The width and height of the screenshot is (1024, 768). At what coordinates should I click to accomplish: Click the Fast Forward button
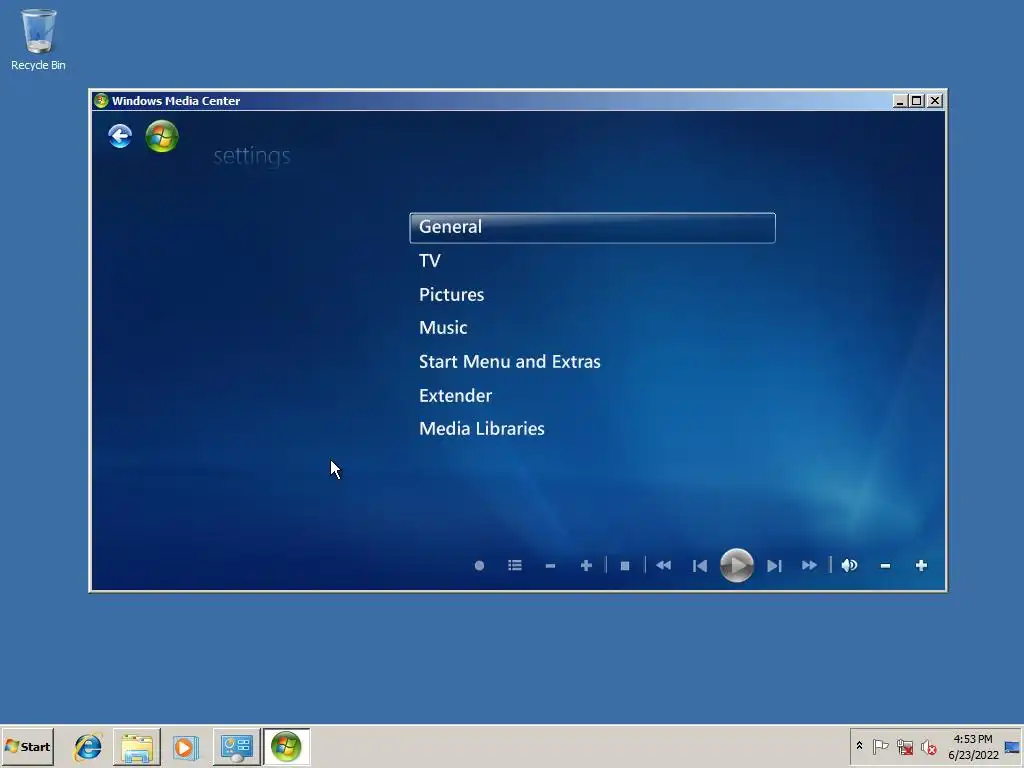click(809, 566)
